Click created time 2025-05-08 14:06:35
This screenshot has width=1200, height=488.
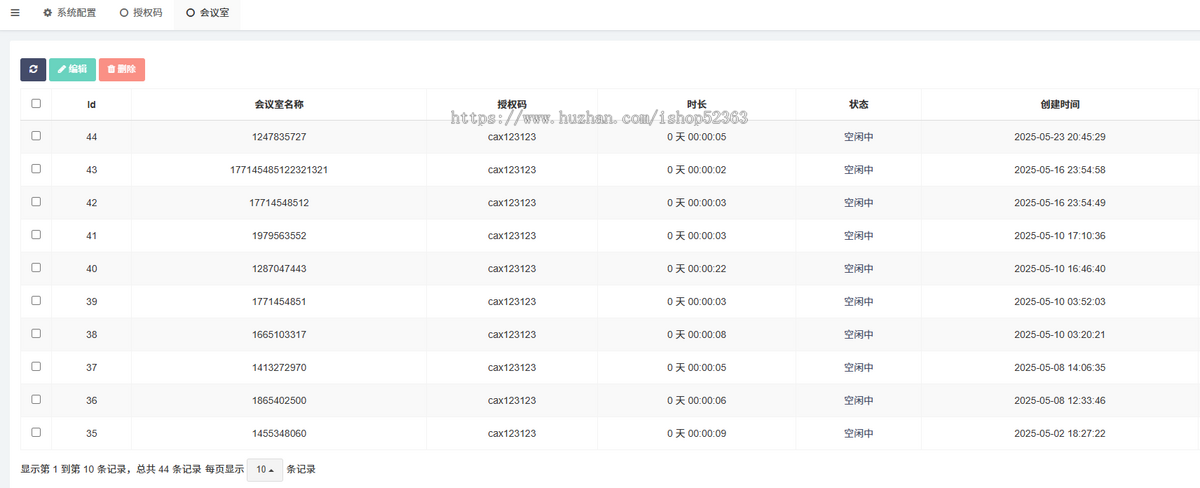pyautogui.click(x=1060, y=368)
